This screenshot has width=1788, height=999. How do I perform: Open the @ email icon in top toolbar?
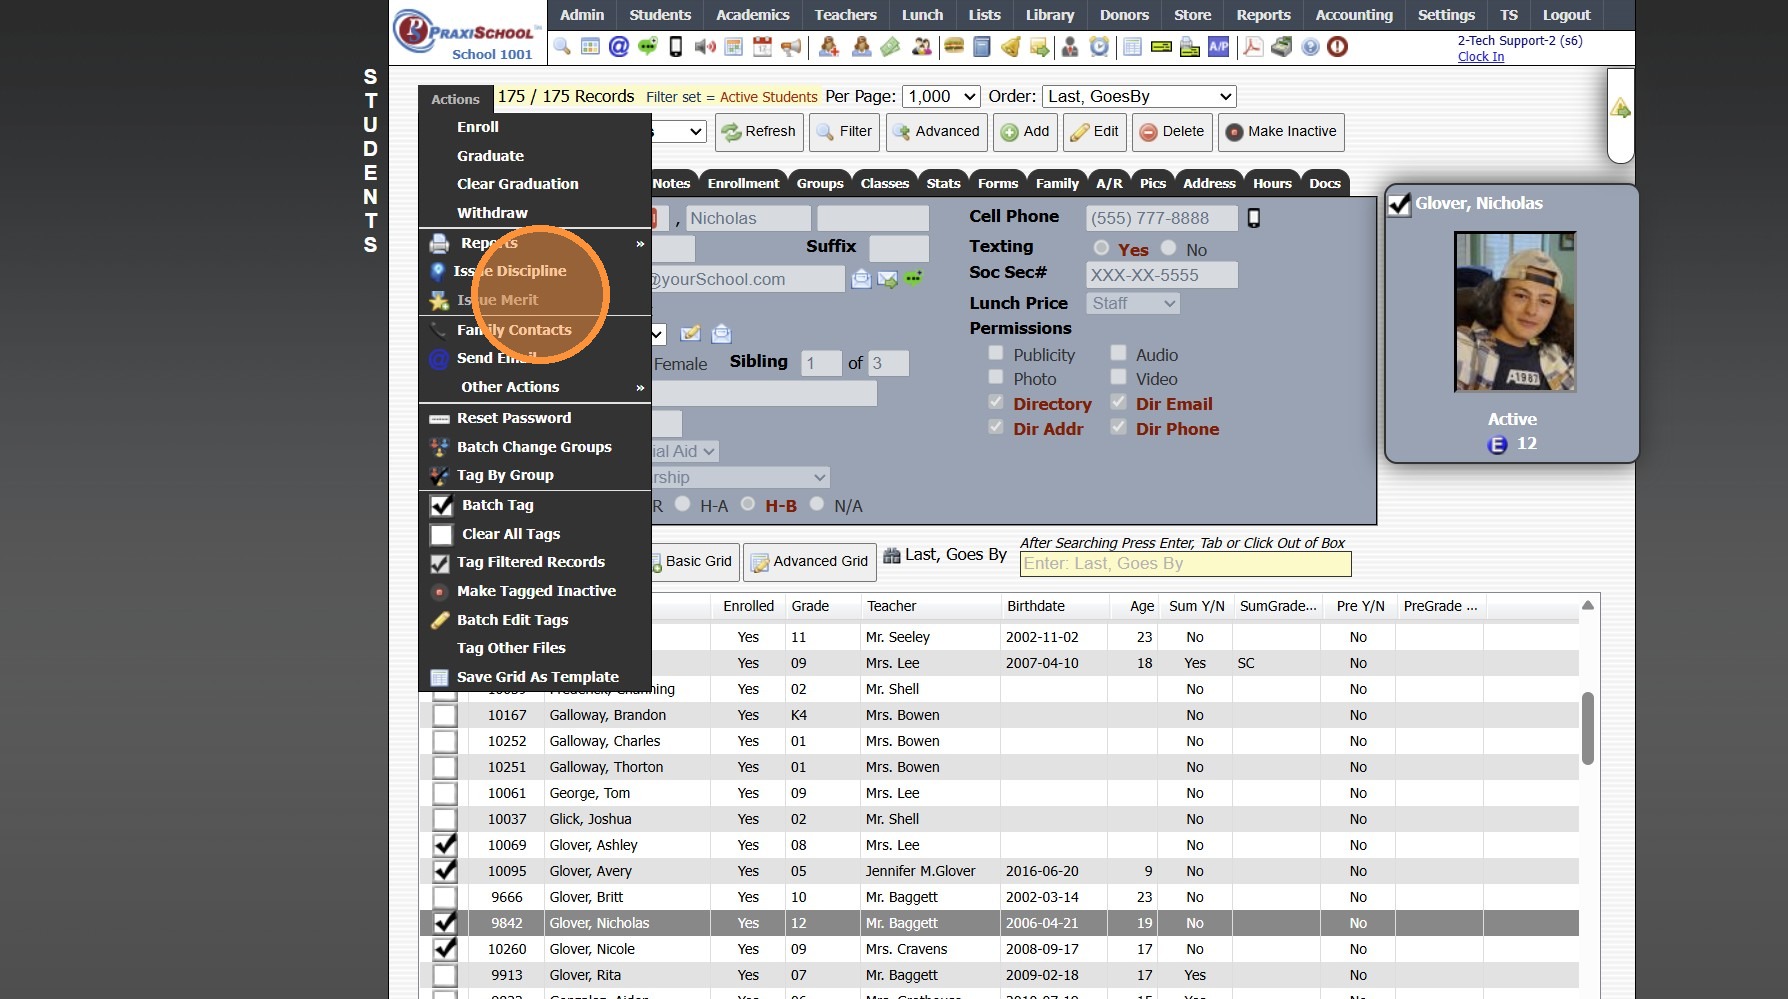[x=619, y=46]
